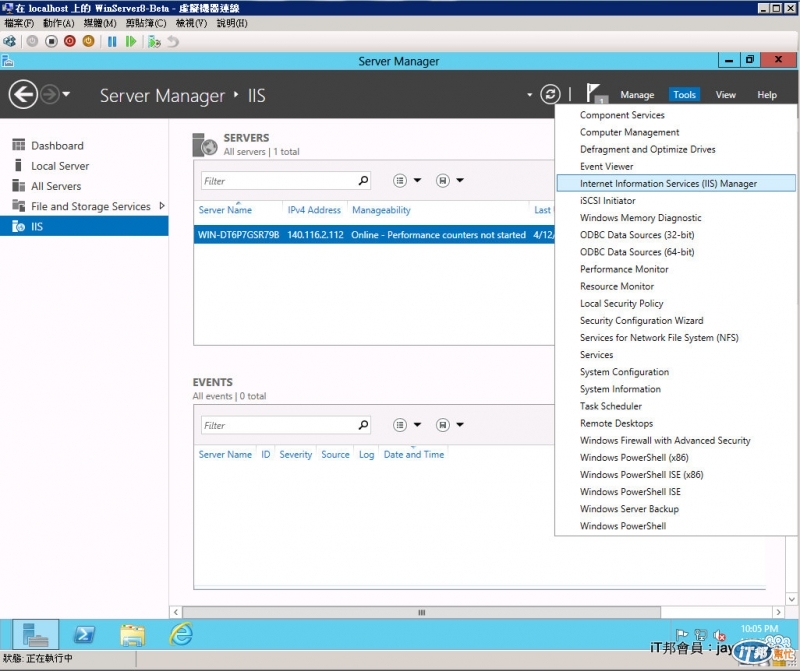Image resolution: width=800 pixels, height=671 pixels.
Task: Open the VM 檔案(F) menu
Action: coord(19,23)
